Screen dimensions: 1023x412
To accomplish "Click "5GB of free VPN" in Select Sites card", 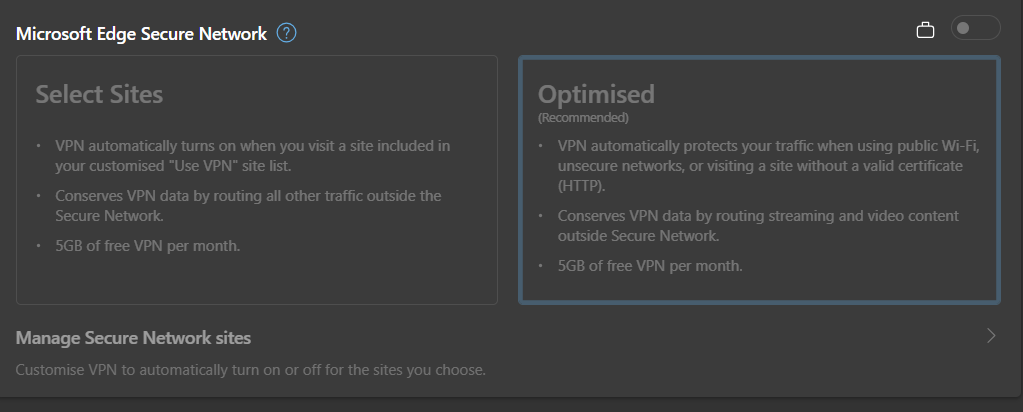I will pos(147,246).
